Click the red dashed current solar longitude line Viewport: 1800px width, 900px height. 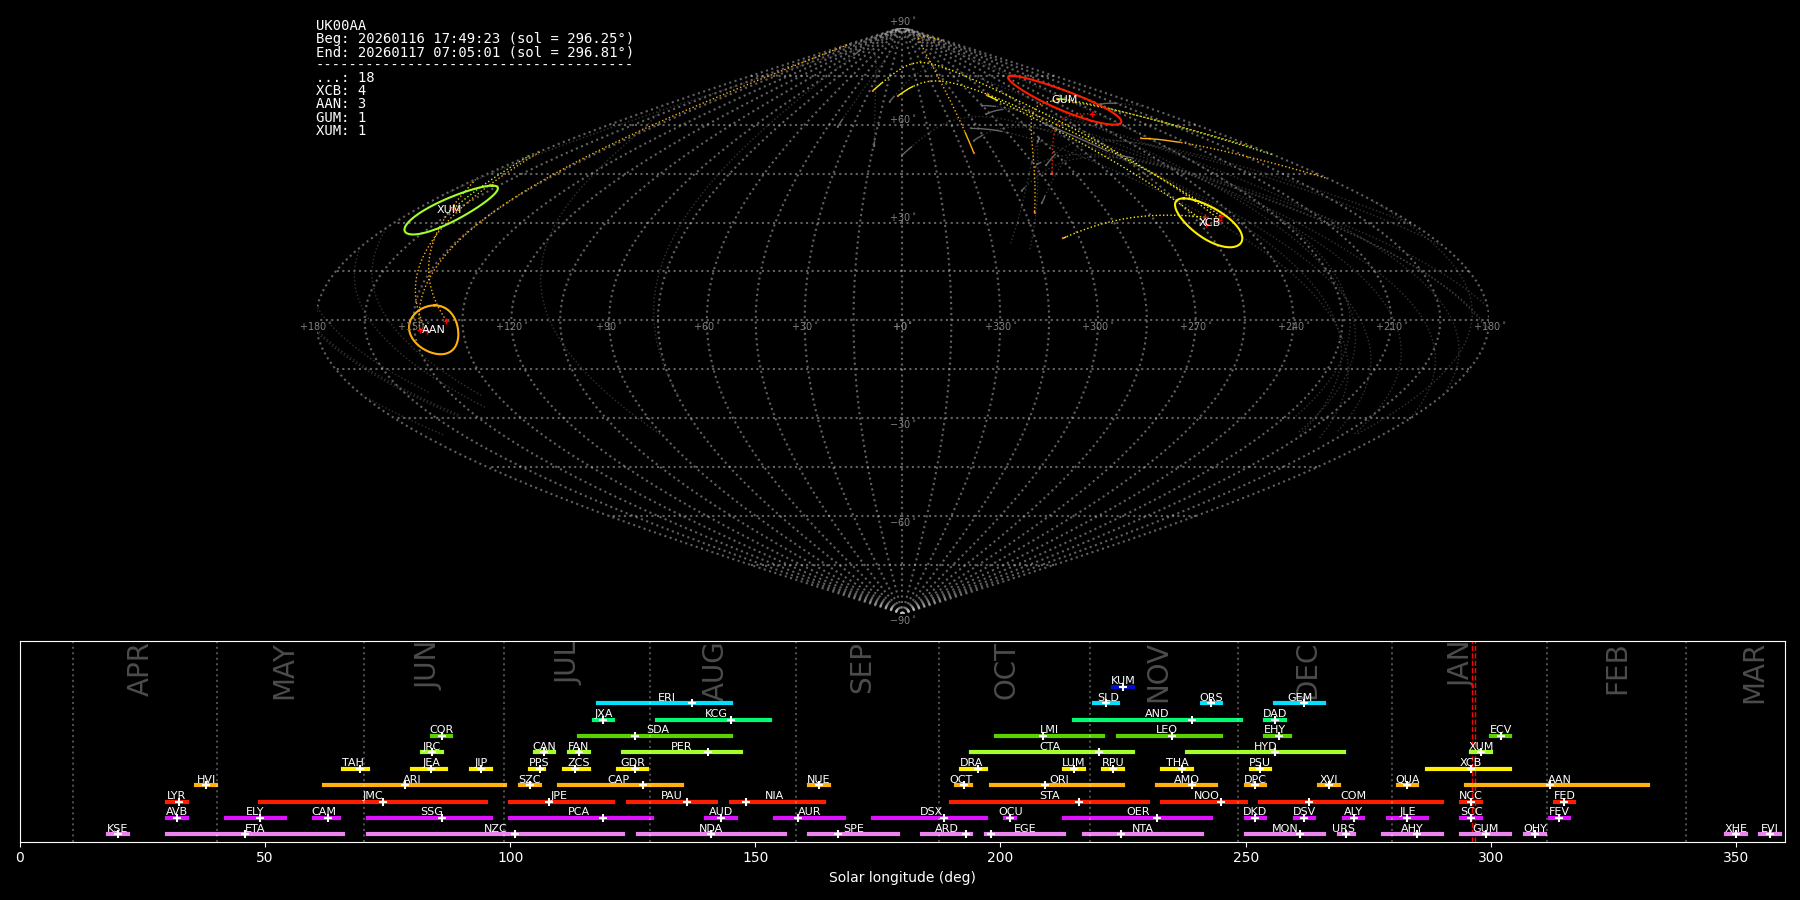click(1473, 740)
